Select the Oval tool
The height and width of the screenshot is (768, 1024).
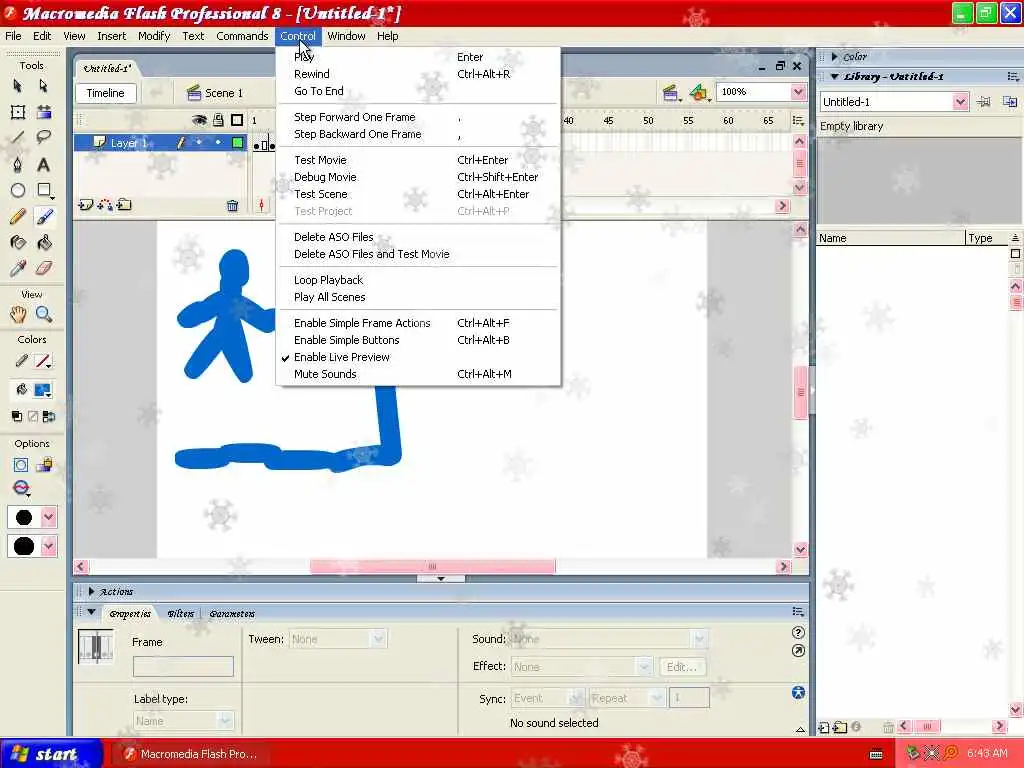(x=18, y=190)
